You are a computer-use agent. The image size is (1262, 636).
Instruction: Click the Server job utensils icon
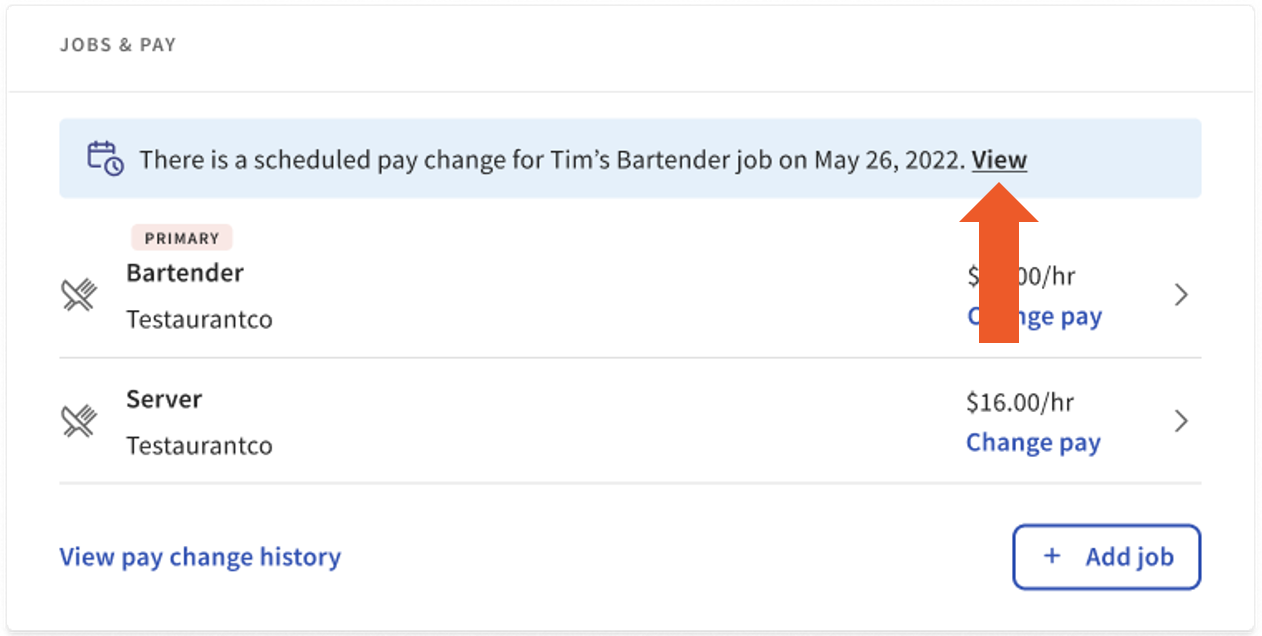pos(79,420)
